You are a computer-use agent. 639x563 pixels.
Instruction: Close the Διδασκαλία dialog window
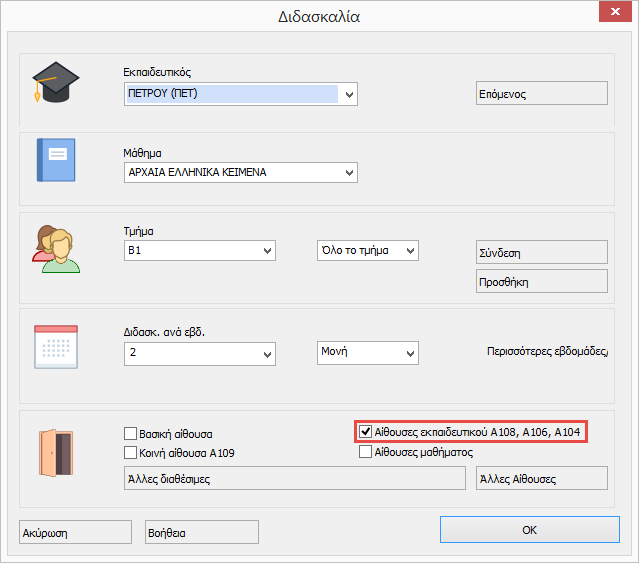tap(609, 14)
